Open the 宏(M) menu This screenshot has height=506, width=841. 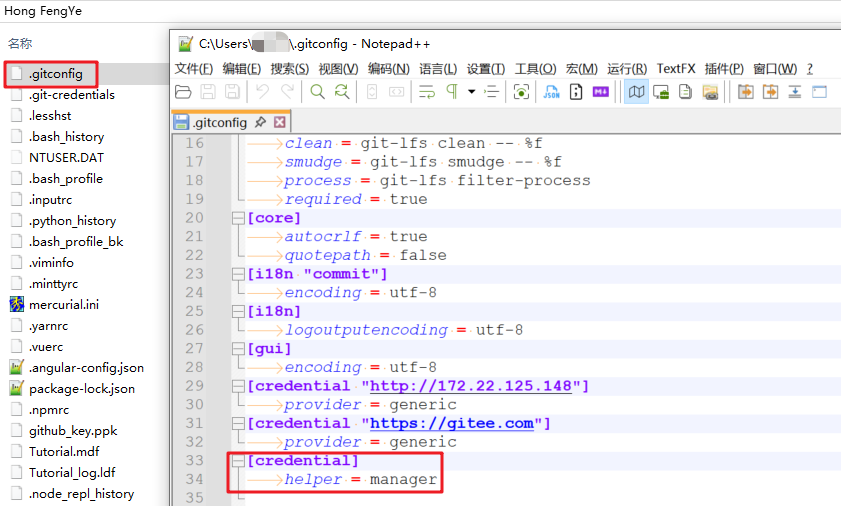tap(581, 69)
